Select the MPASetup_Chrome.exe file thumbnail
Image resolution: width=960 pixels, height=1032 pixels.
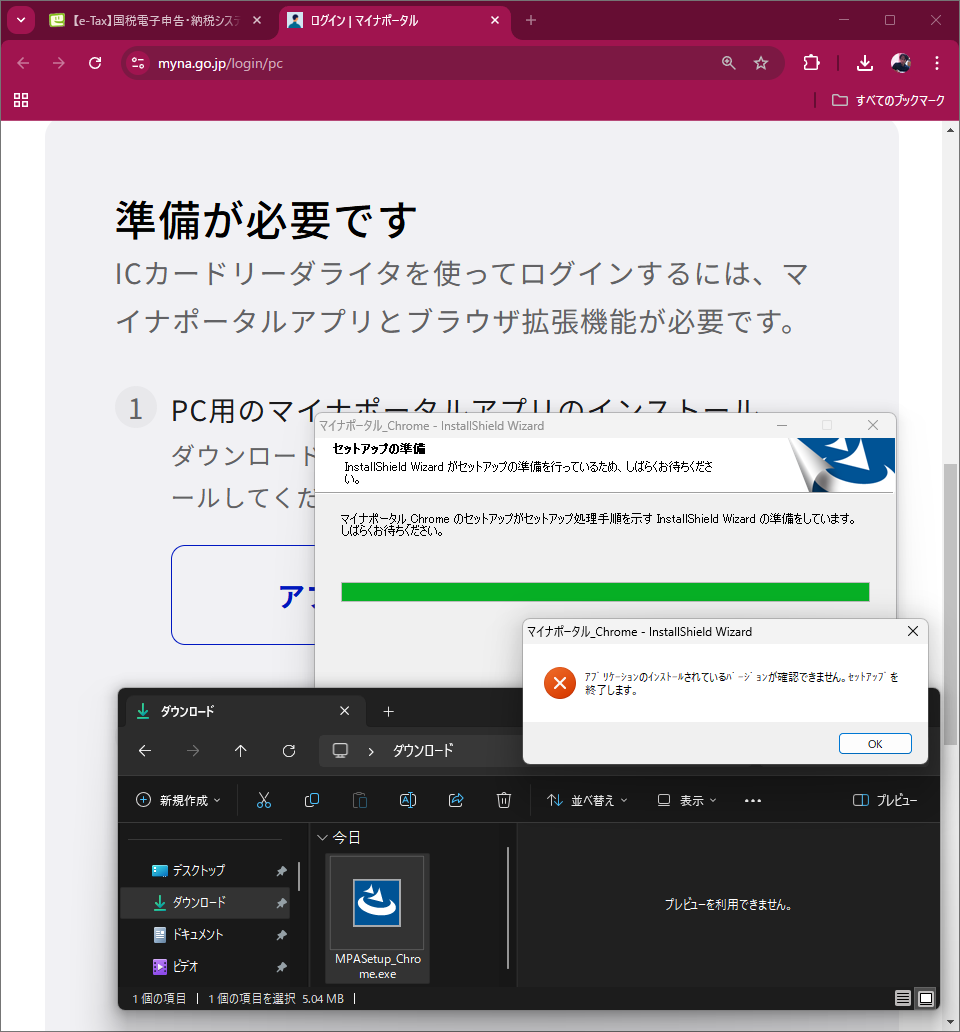[378, 919]
